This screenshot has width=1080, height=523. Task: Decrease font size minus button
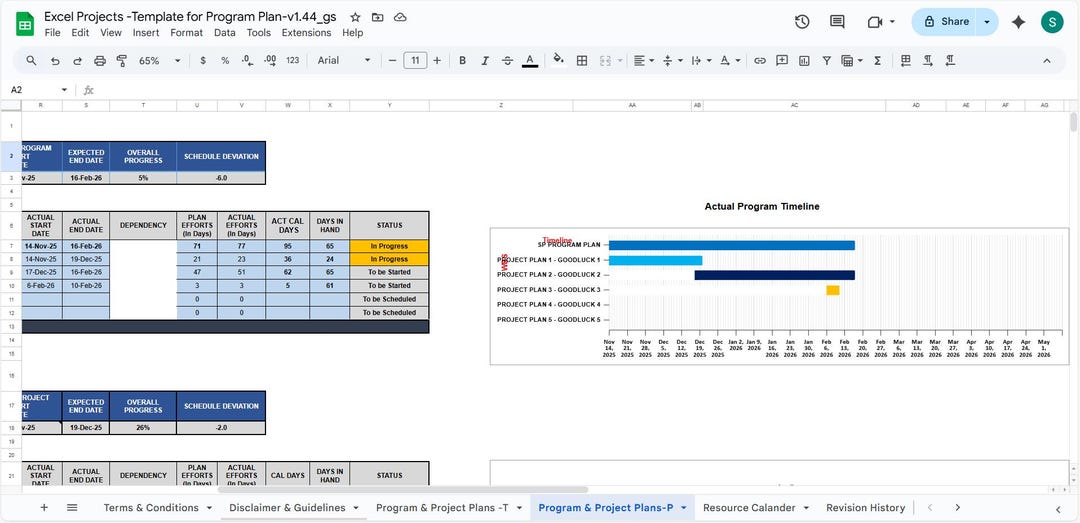(x=393, y=61)
